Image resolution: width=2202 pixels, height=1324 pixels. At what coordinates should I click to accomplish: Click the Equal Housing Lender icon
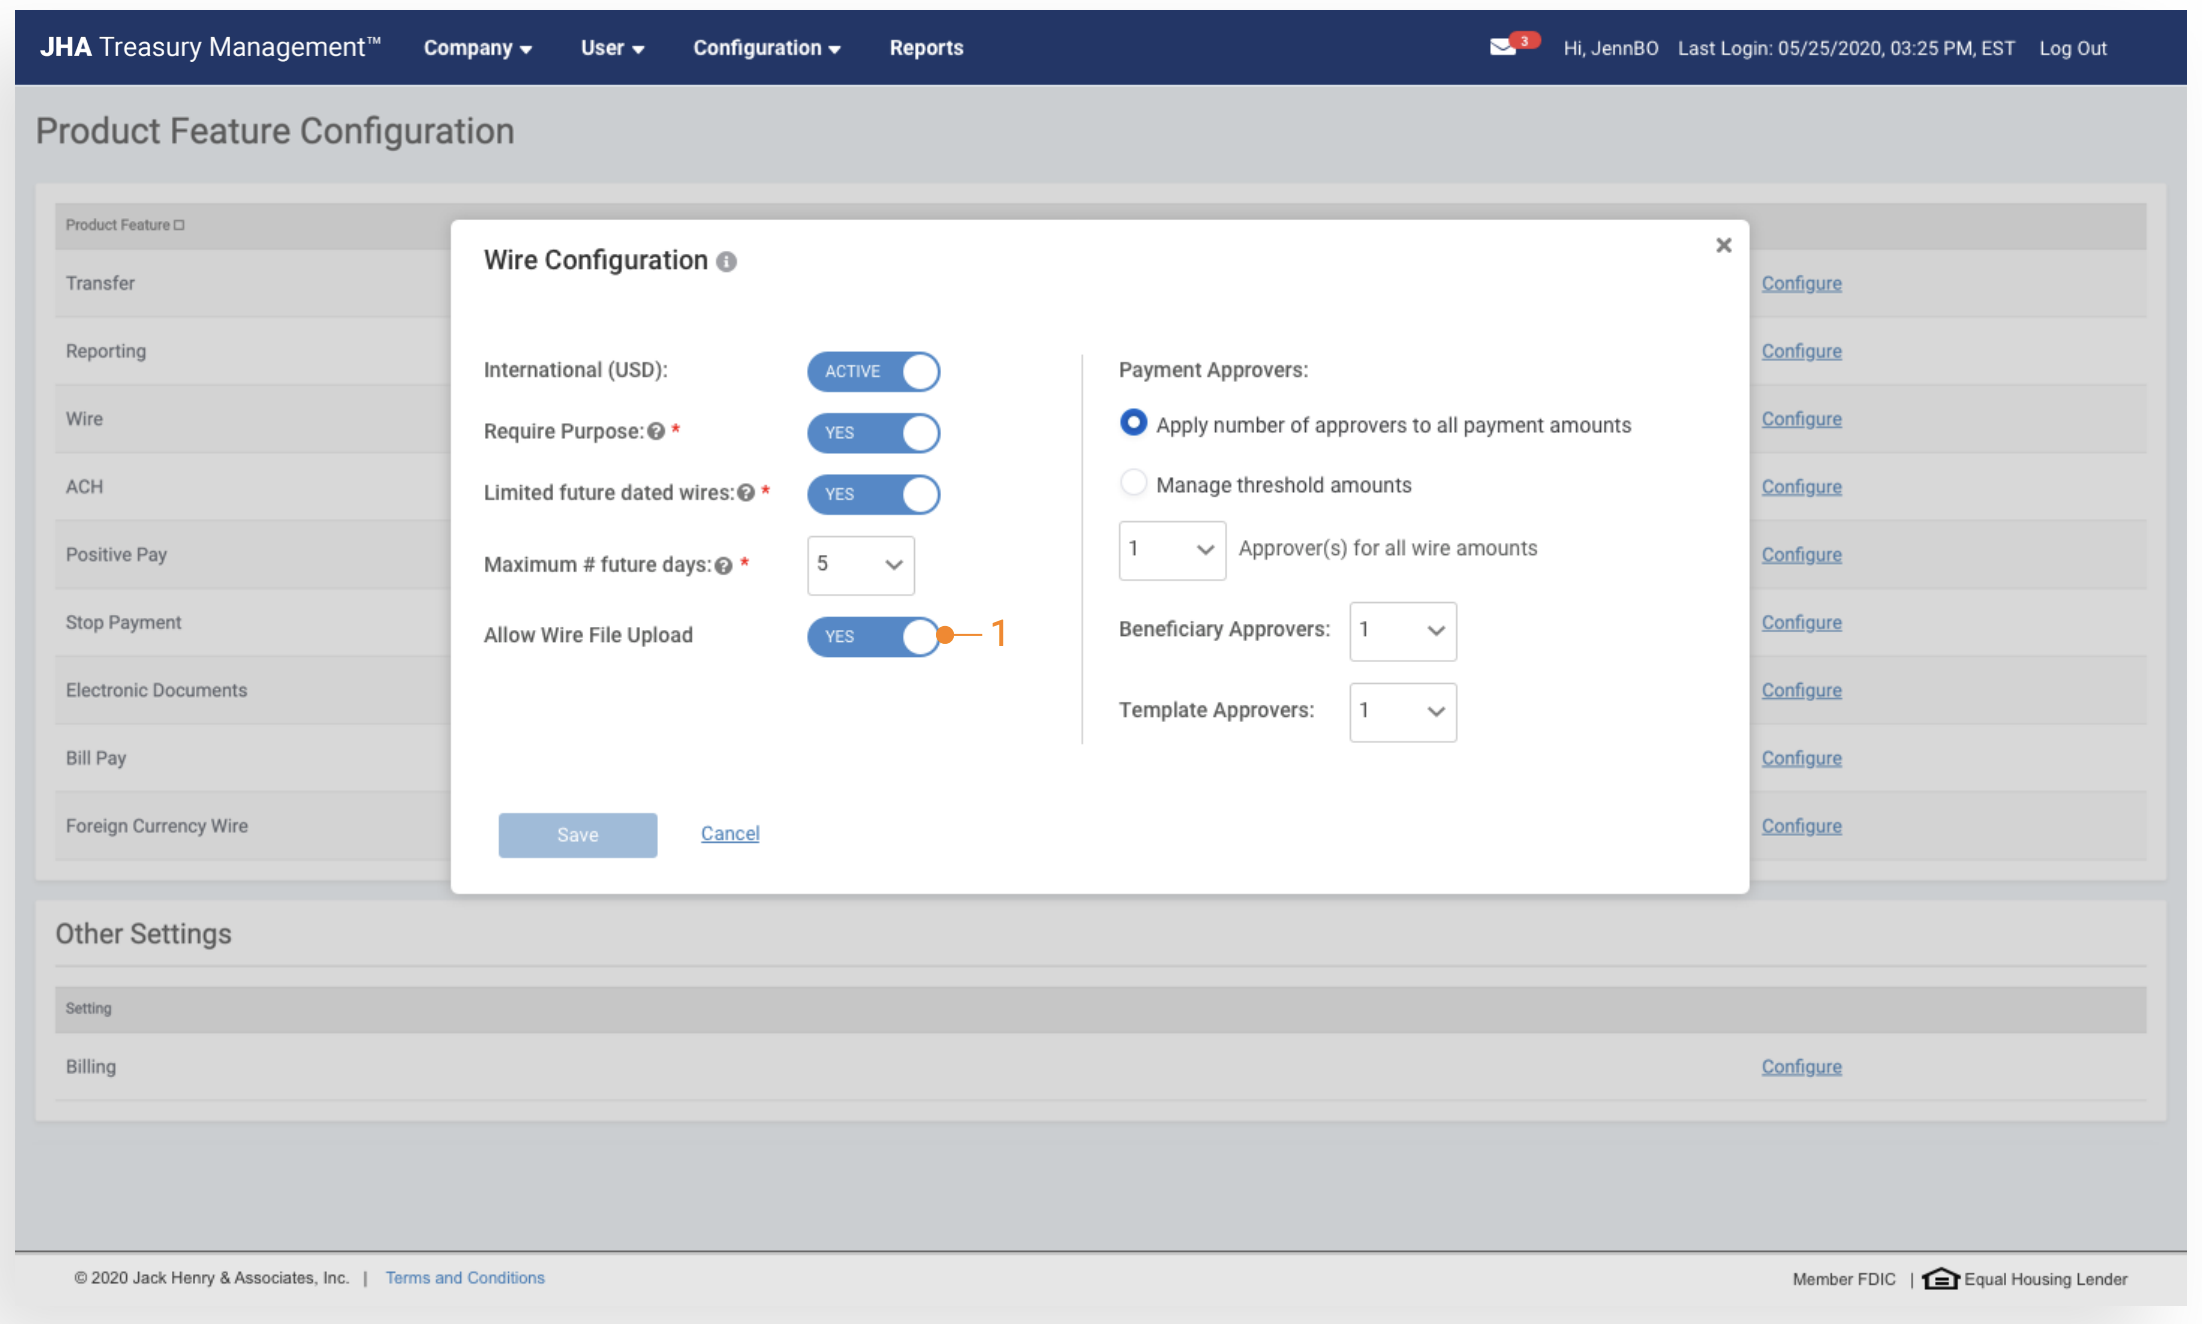click(1940, 1279)
